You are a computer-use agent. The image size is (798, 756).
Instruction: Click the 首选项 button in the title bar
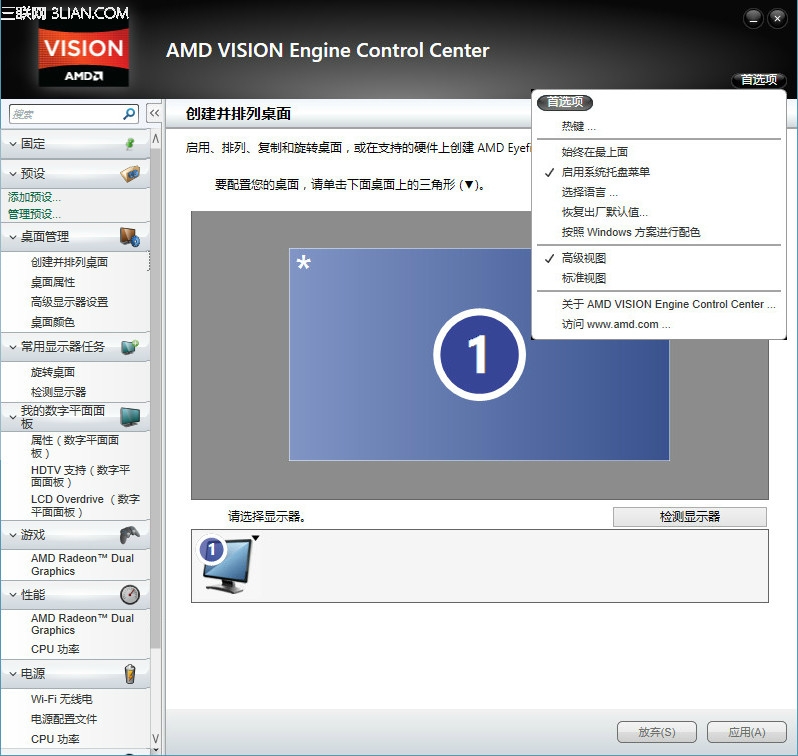[x=759, y=80]
